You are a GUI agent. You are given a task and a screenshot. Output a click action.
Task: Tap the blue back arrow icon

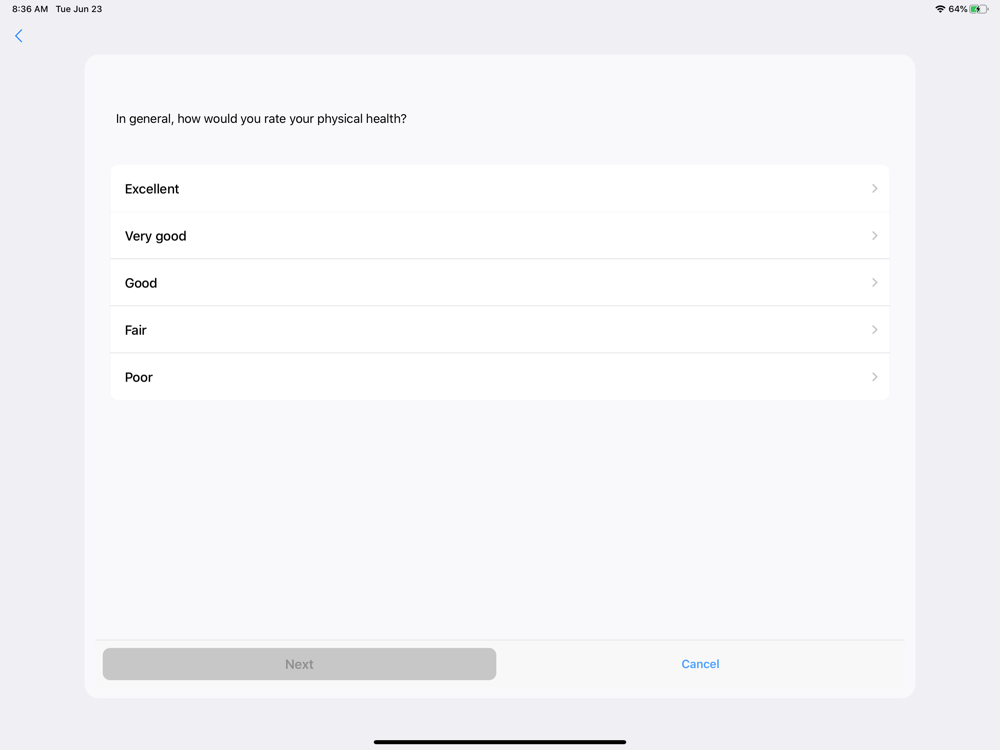19,36
